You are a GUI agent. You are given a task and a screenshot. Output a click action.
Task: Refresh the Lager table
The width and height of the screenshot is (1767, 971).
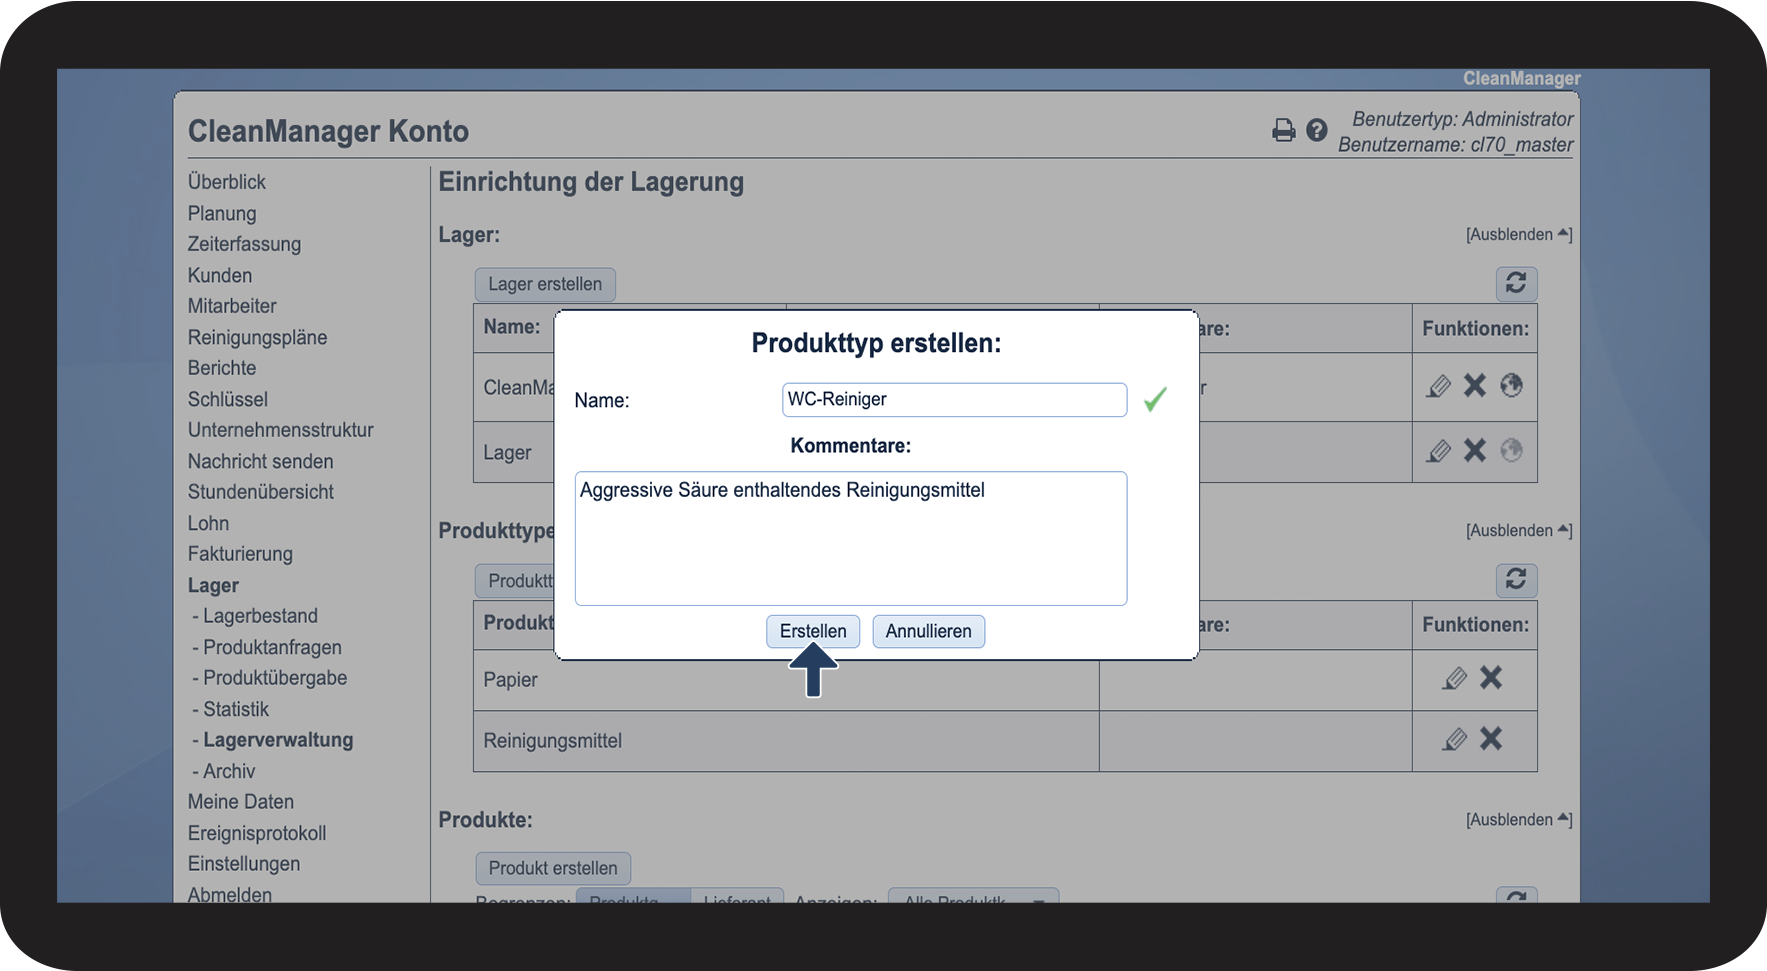[x=1516, y=284]
